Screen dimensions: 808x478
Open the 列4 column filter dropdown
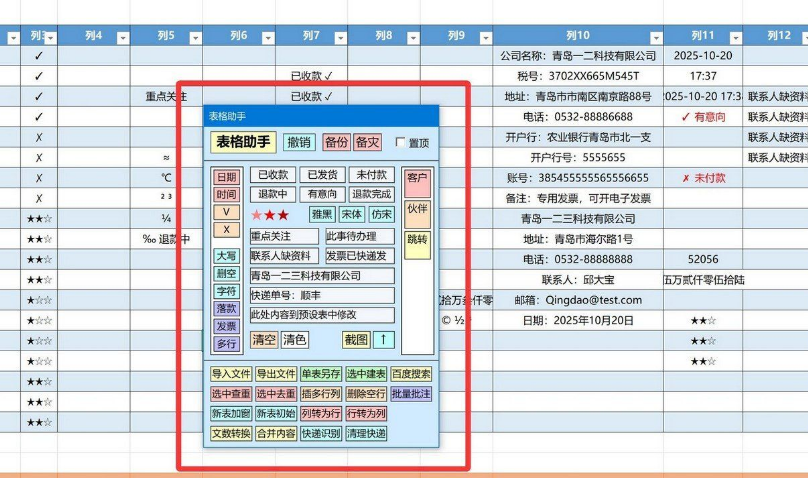pyautogui.click(x=122, y=37)
